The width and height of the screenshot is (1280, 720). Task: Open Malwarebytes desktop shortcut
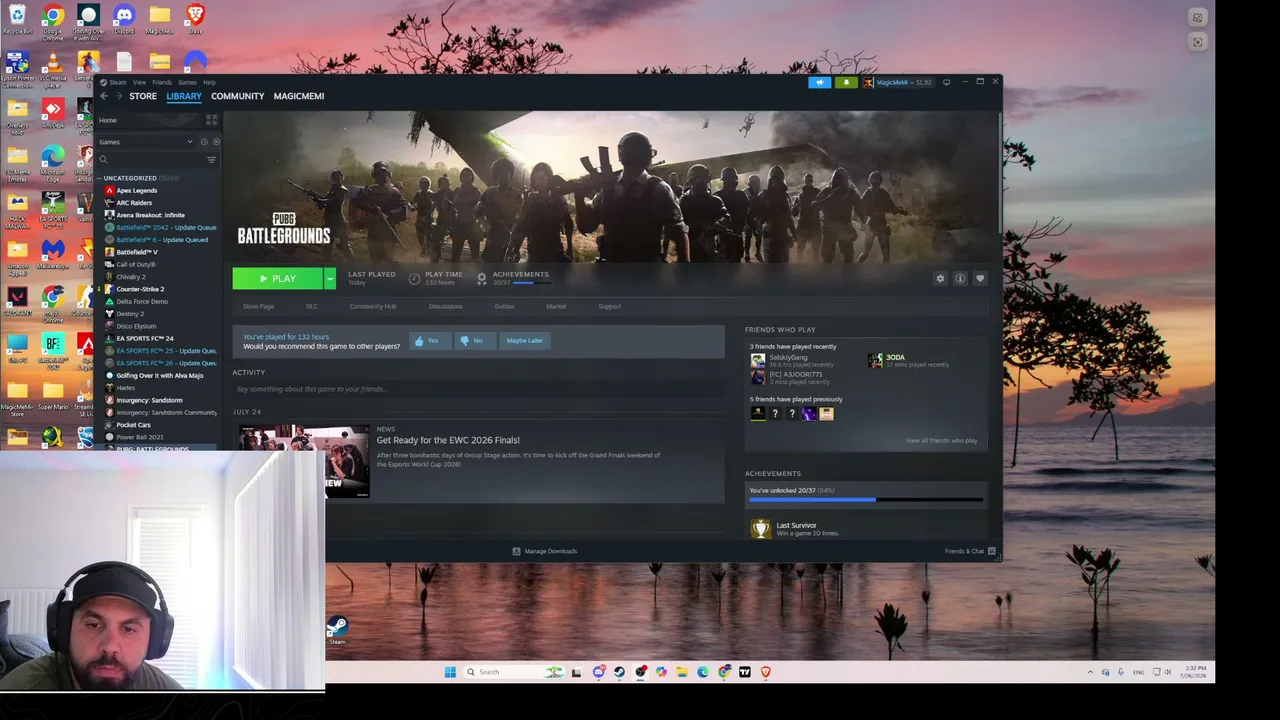53,254
